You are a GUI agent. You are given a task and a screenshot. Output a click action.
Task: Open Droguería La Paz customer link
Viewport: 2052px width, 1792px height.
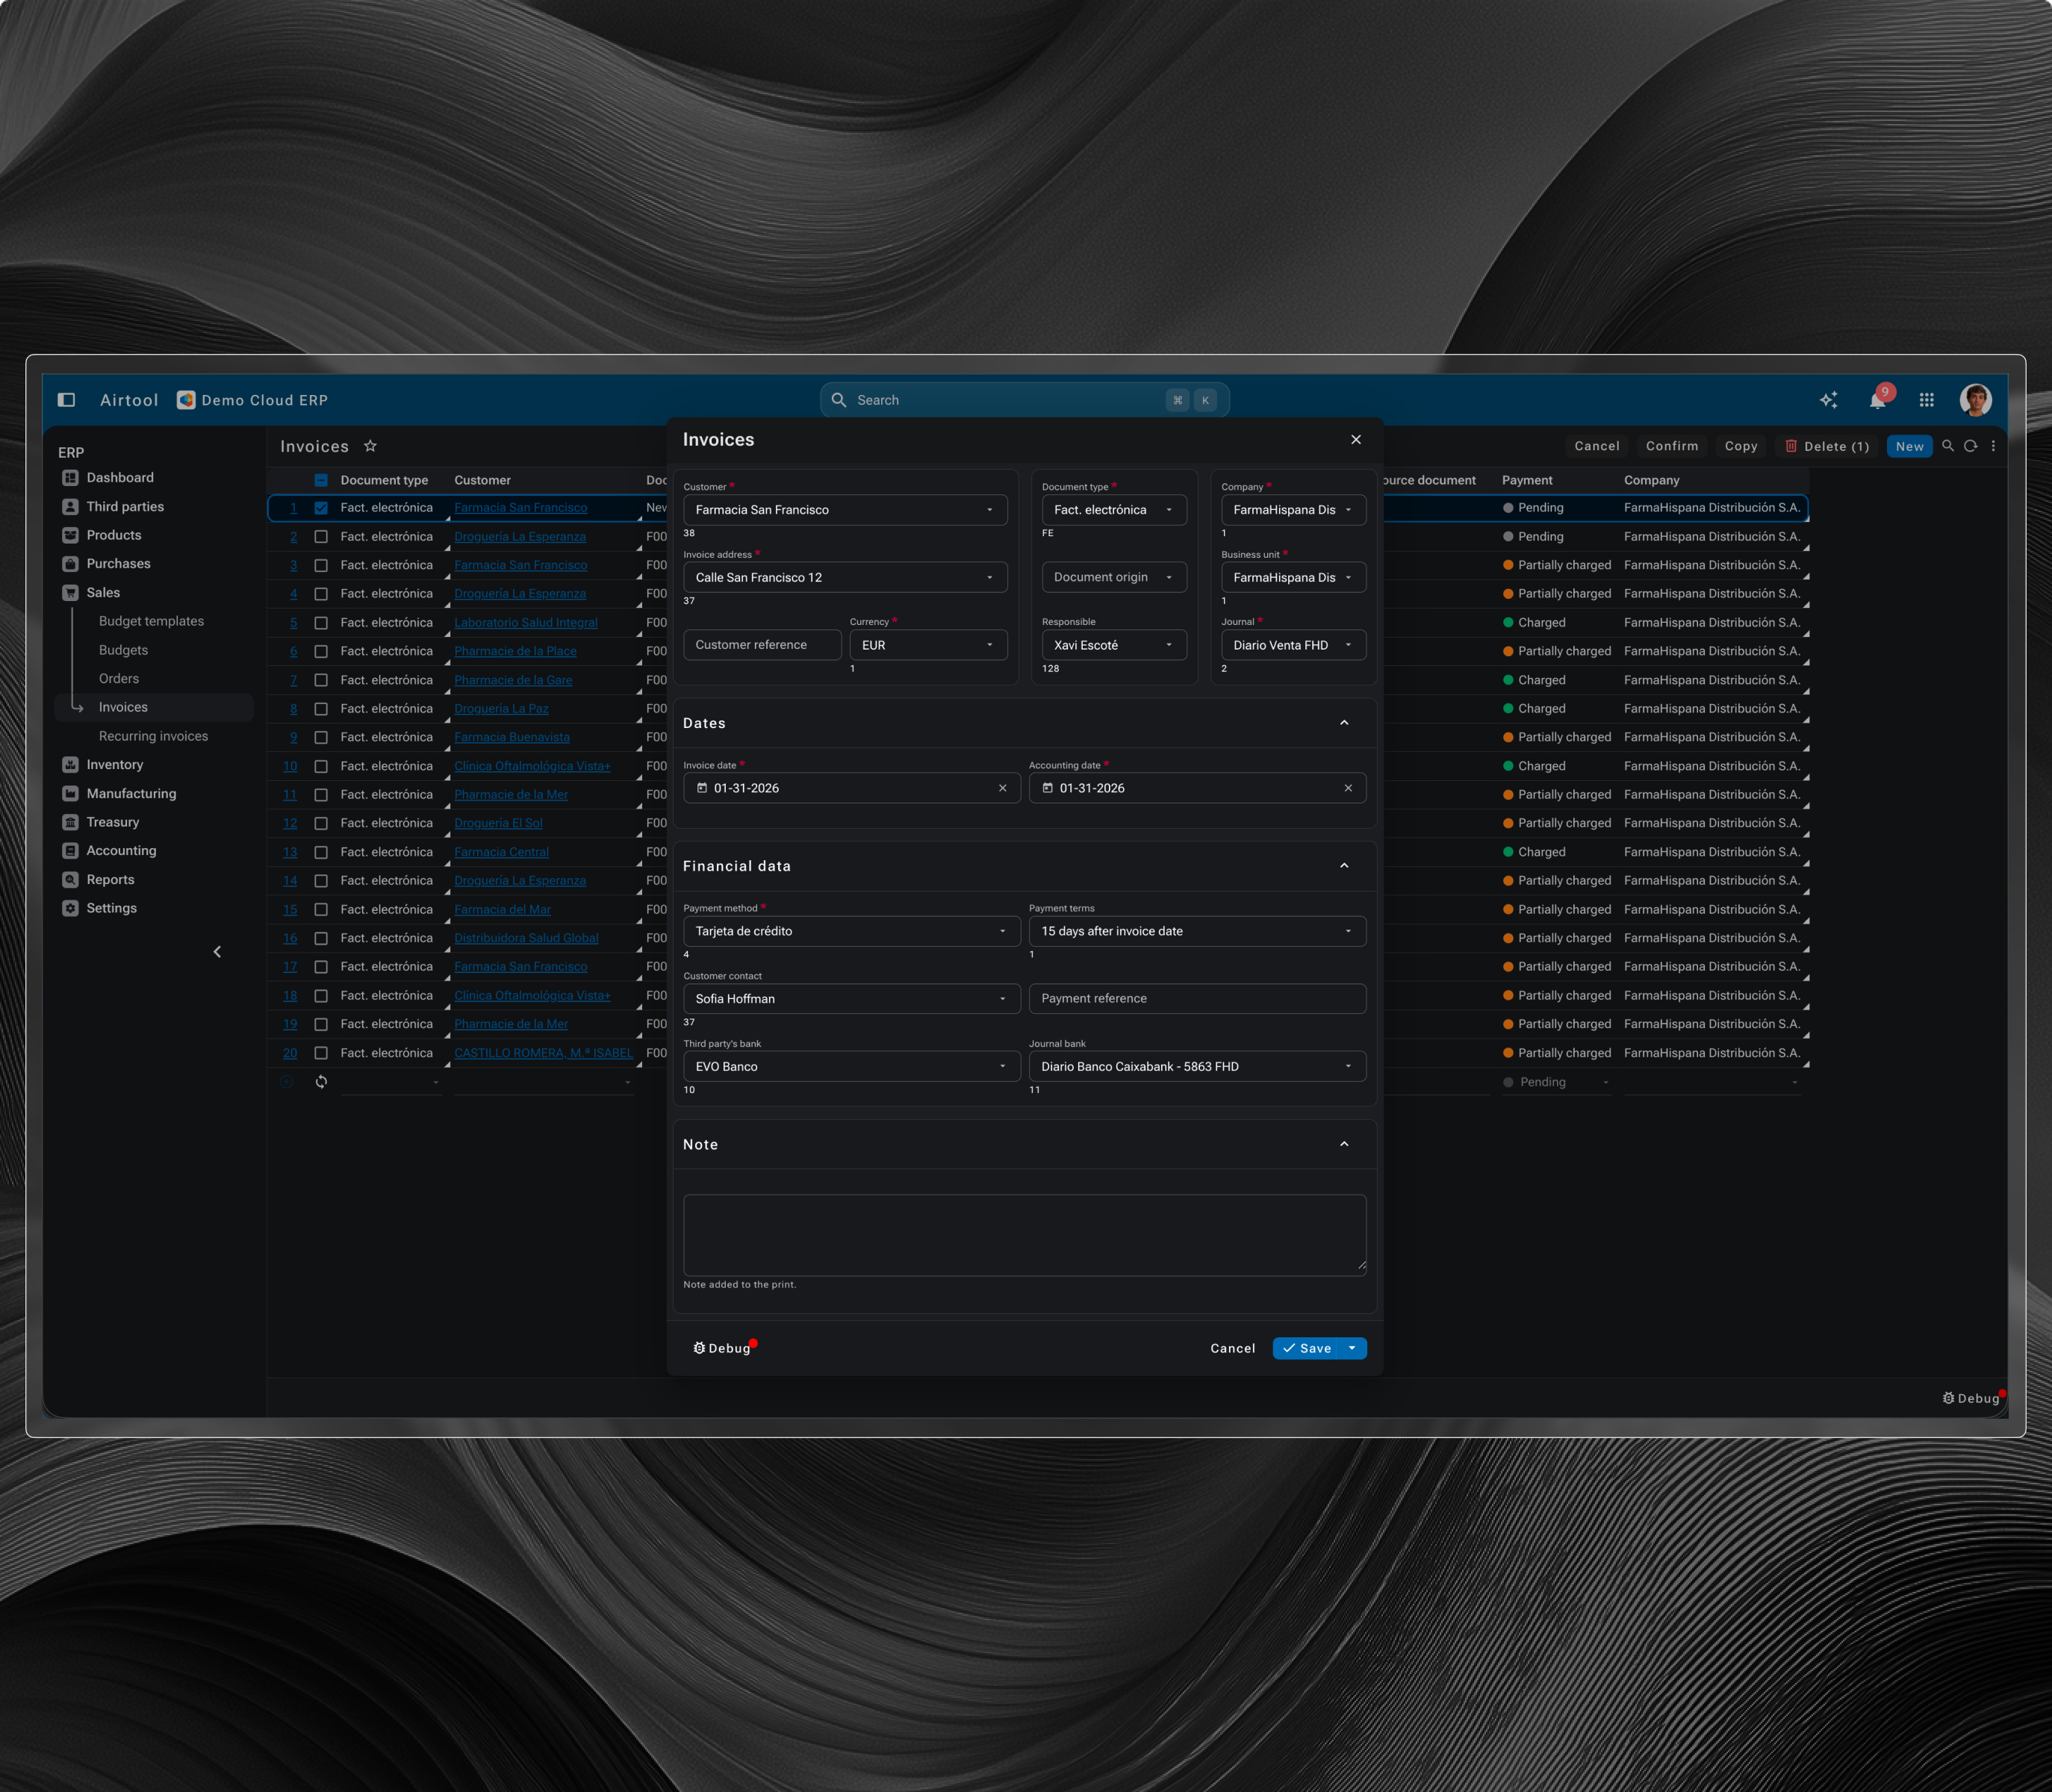501,709
